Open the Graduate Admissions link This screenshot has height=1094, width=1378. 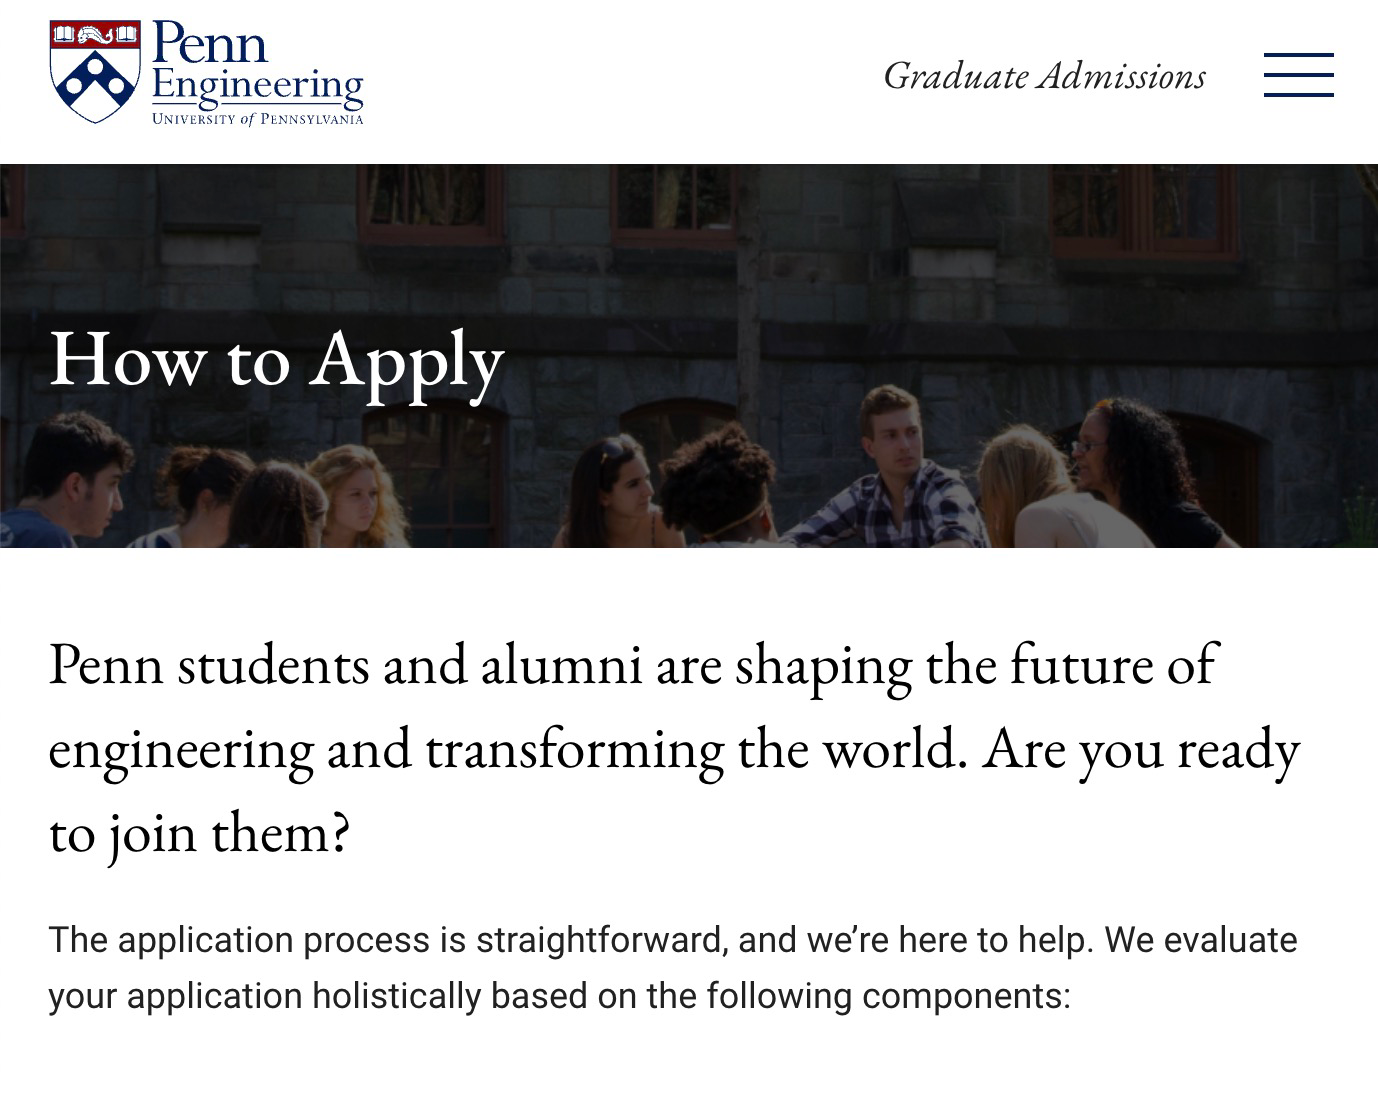[1044, 76]
